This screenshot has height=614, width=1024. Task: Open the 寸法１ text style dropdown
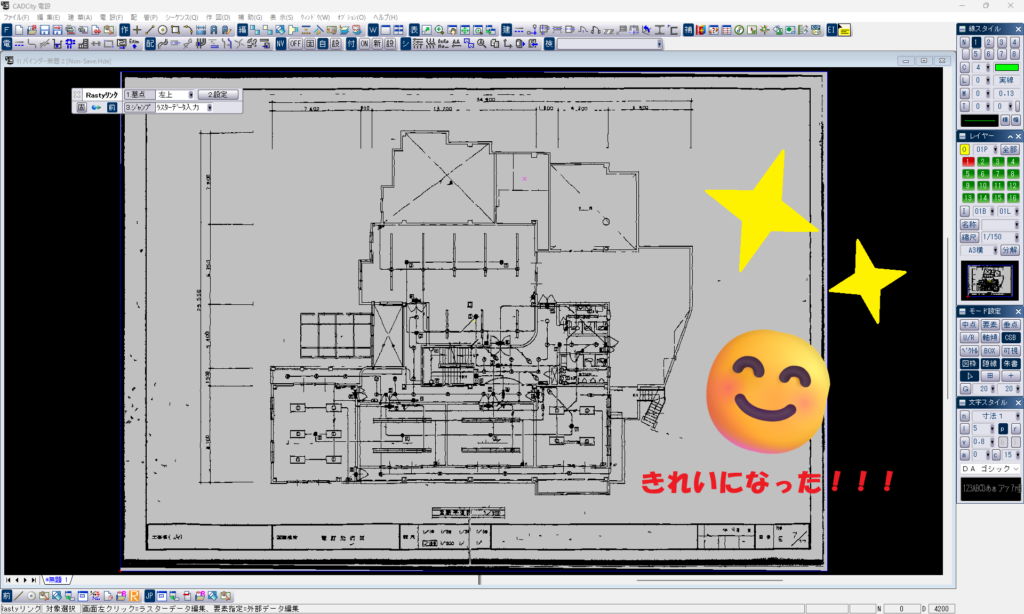click(1016, 416)
